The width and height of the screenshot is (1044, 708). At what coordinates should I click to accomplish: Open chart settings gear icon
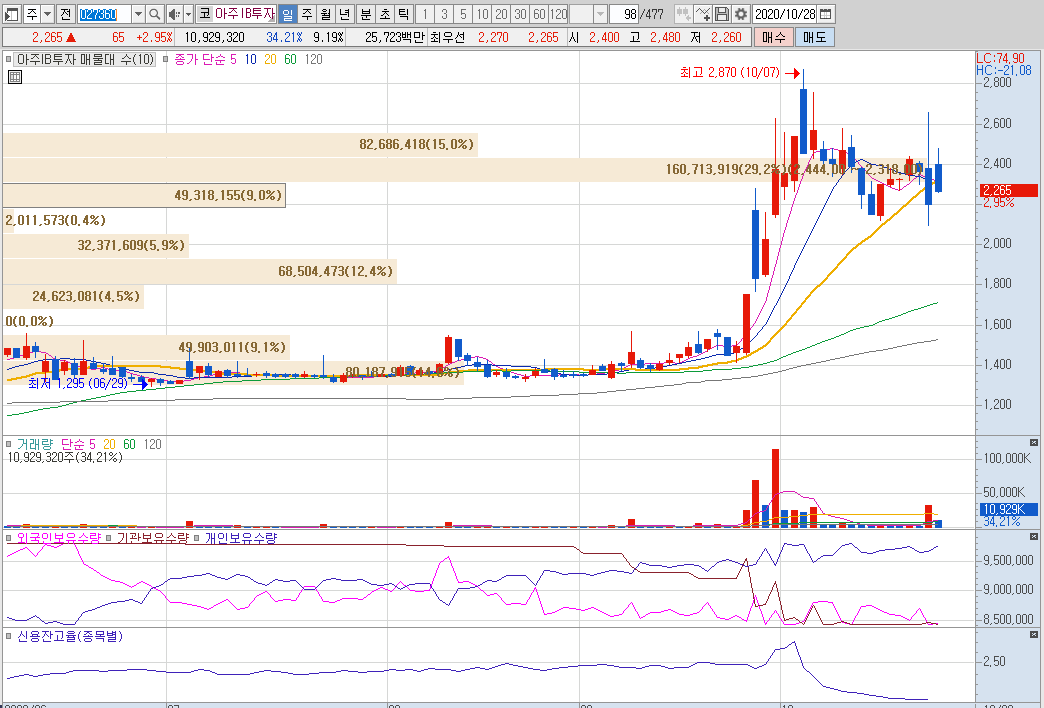point(740,14)
